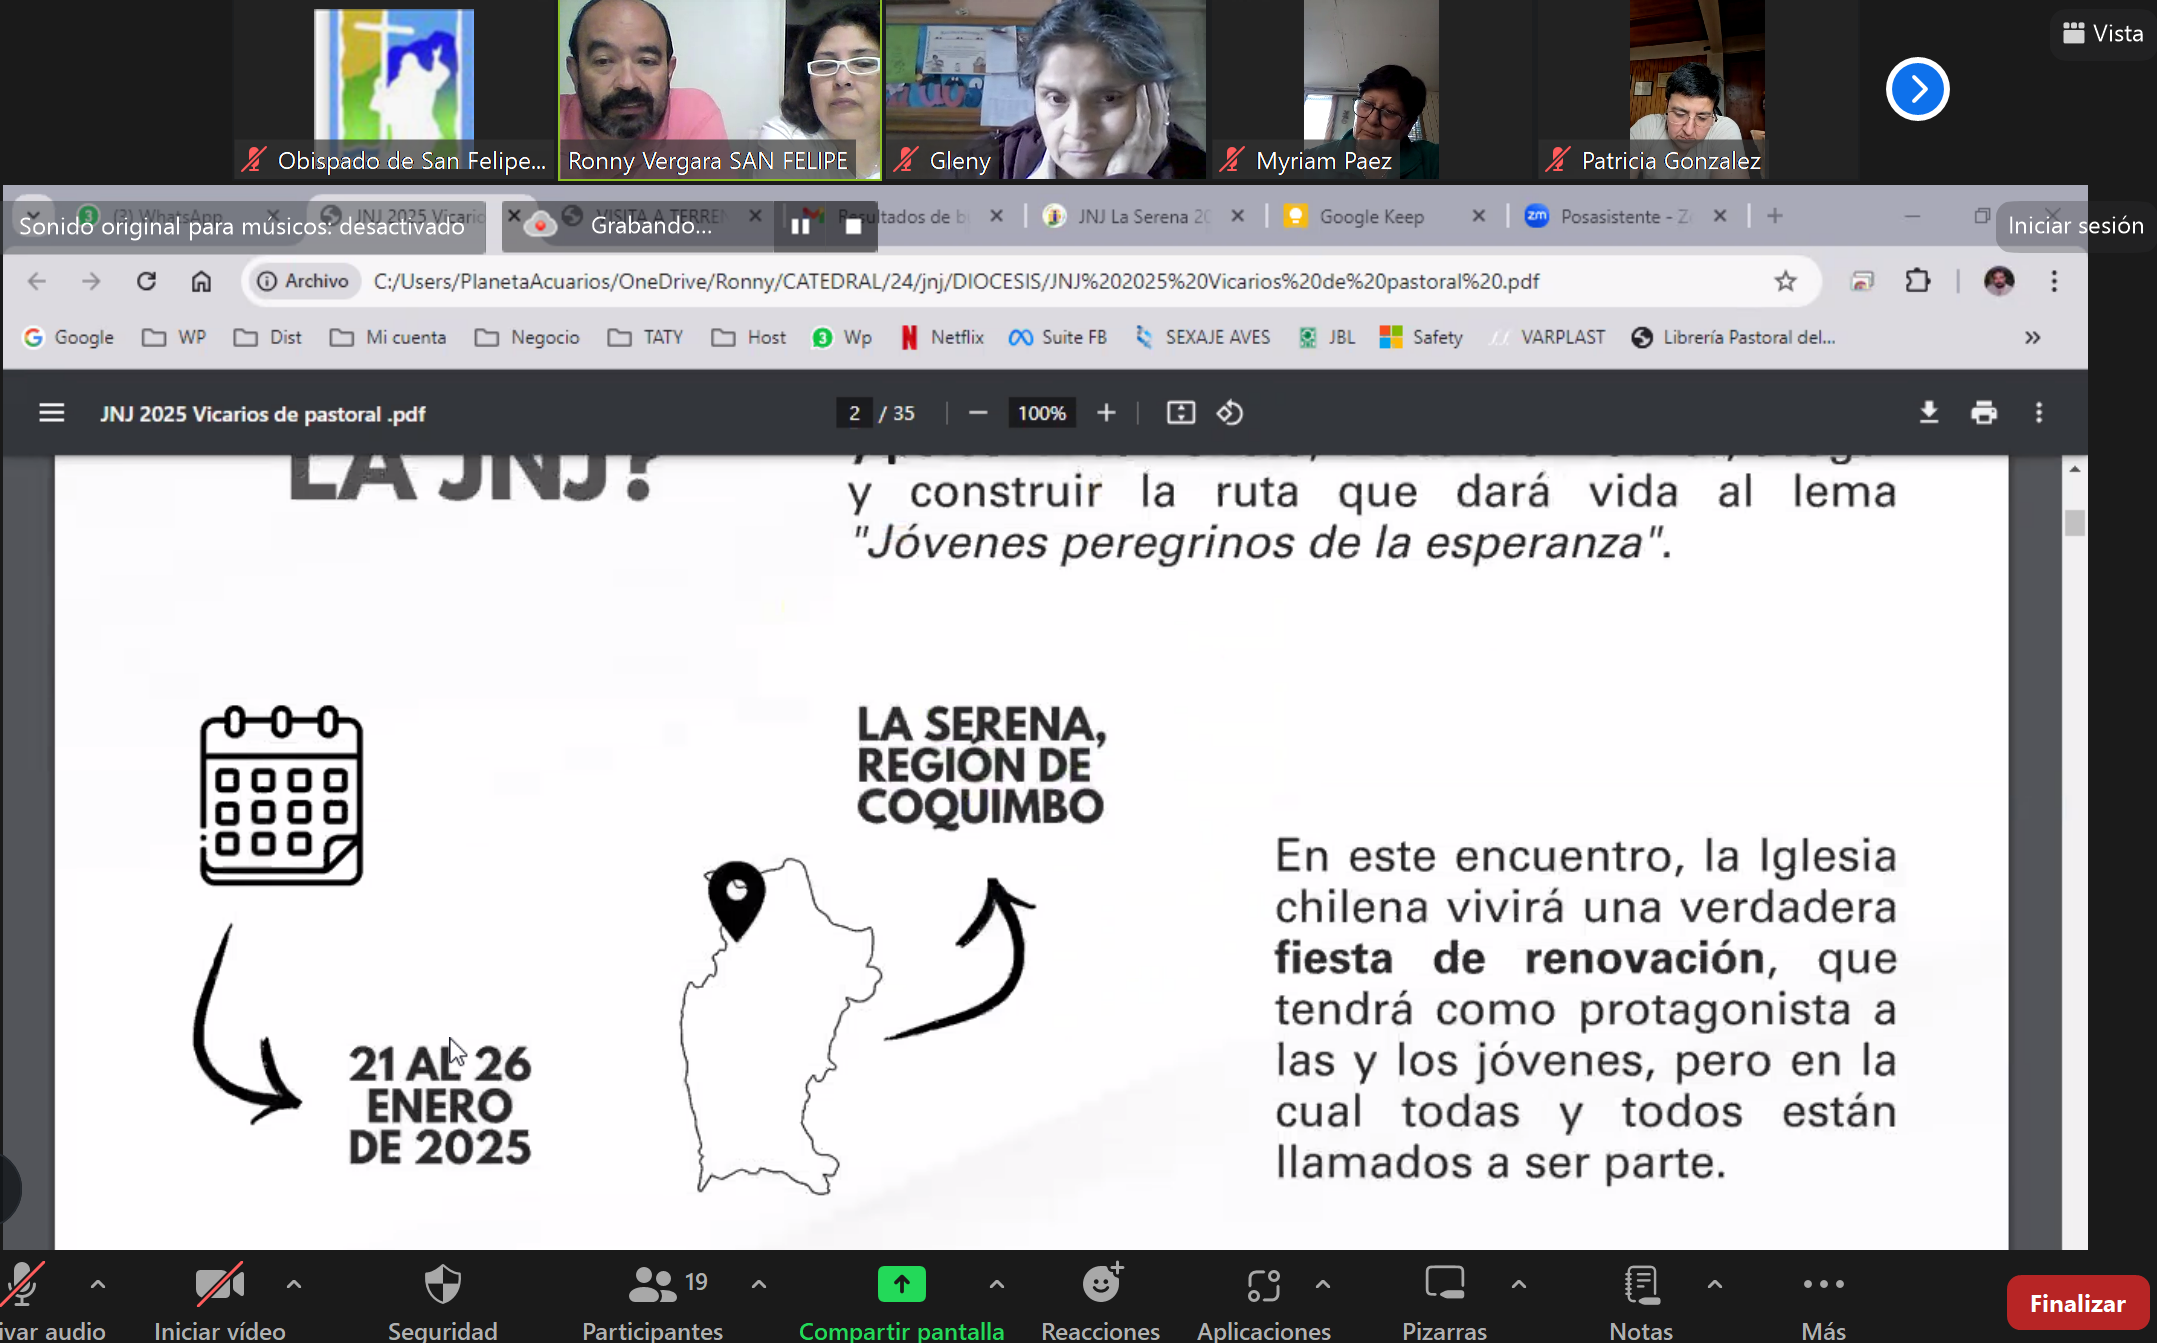Viewport: 2157px width, 1343px height.
Task: Bookmark this page with star icon
Action: coord(1785,281)
